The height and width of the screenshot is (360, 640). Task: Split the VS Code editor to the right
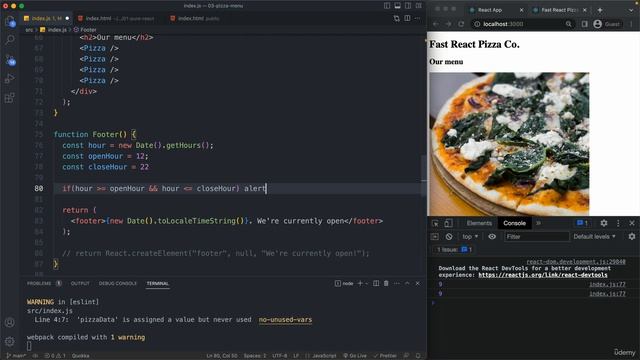(407, 18)
